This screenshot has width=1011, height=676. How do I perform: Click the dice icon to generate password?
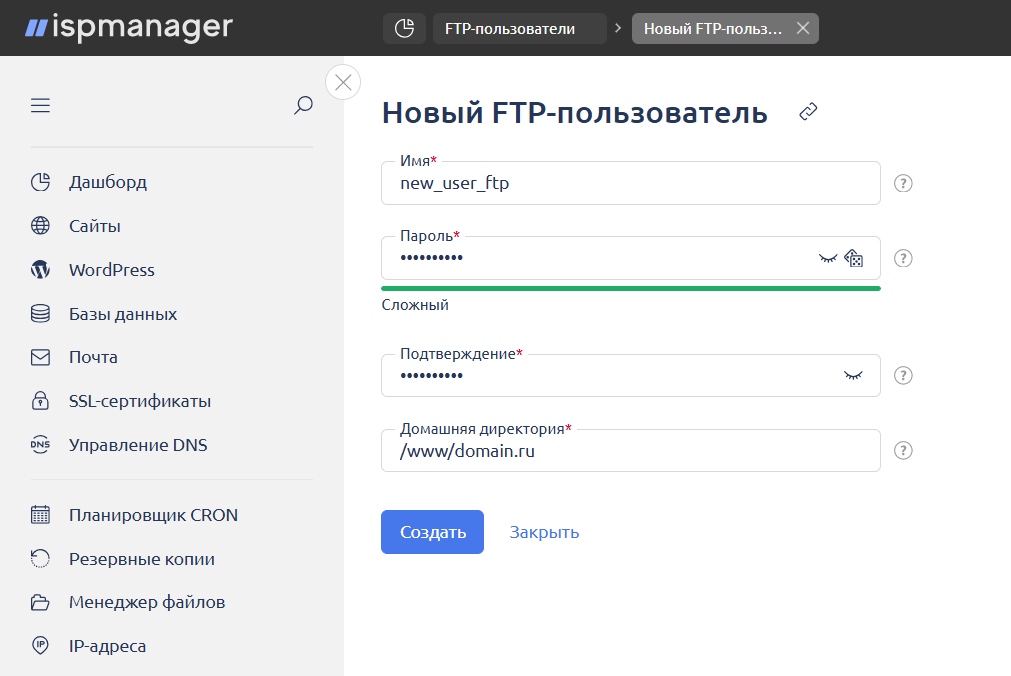pos(854,258)
